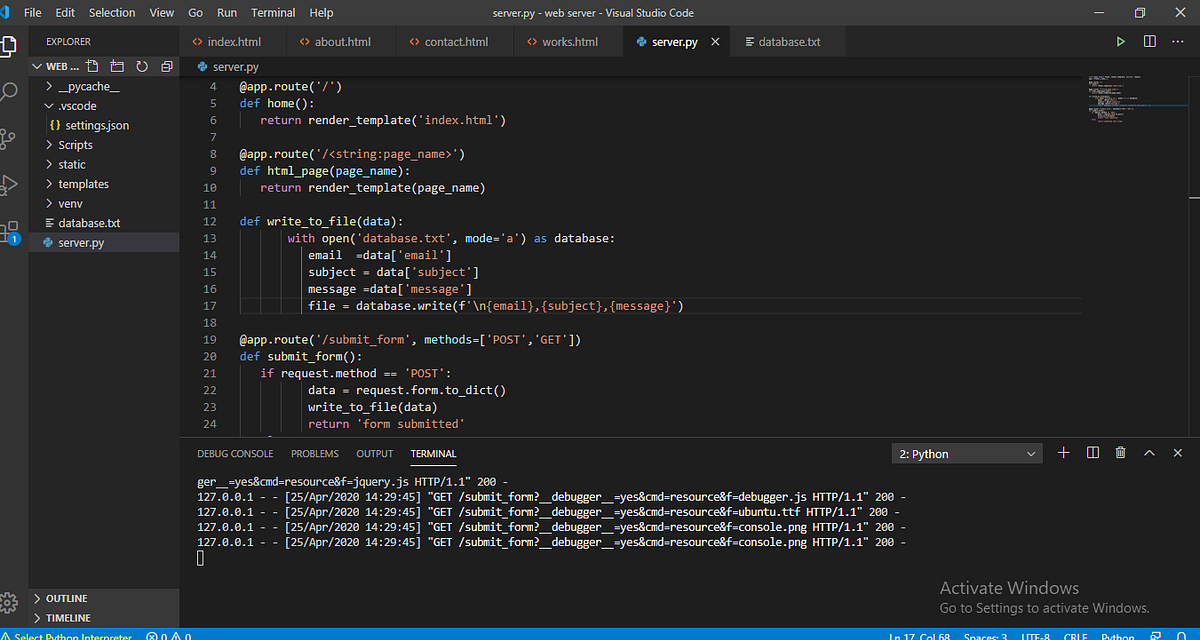Click Select Python Interpreter in status bar
The image size is (1200, 640).
pos(66,636)
